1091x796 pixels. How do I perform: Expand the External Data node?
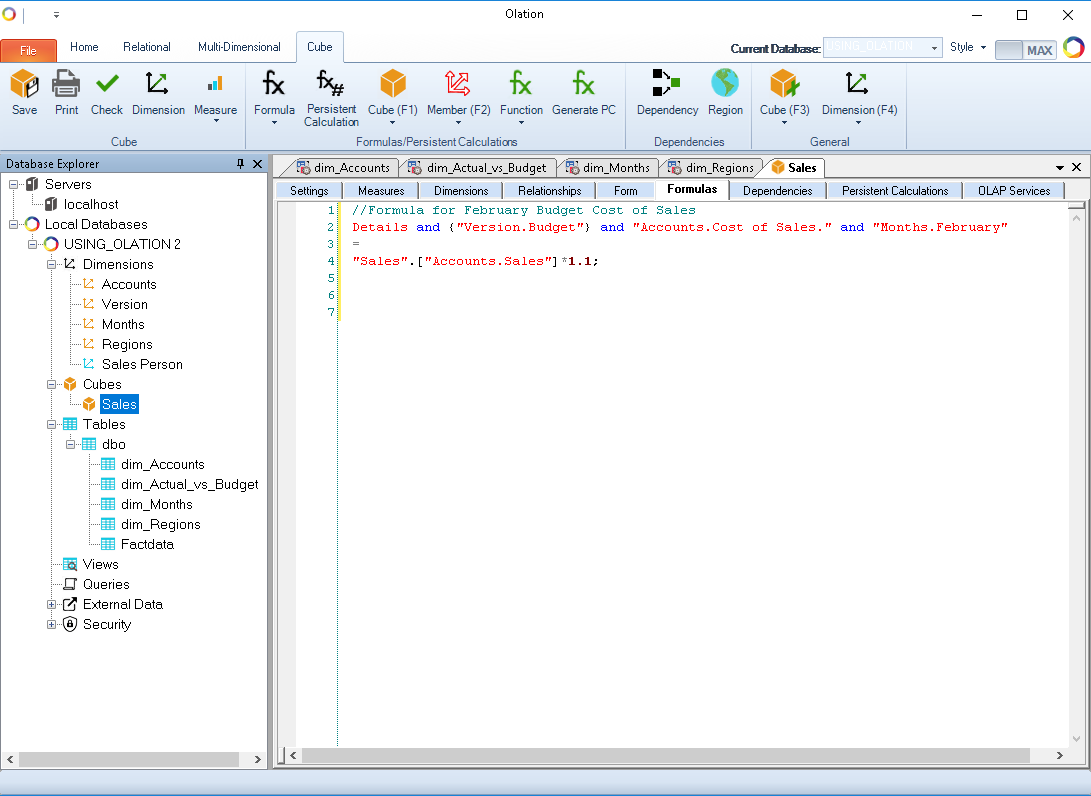click(51, 605)
